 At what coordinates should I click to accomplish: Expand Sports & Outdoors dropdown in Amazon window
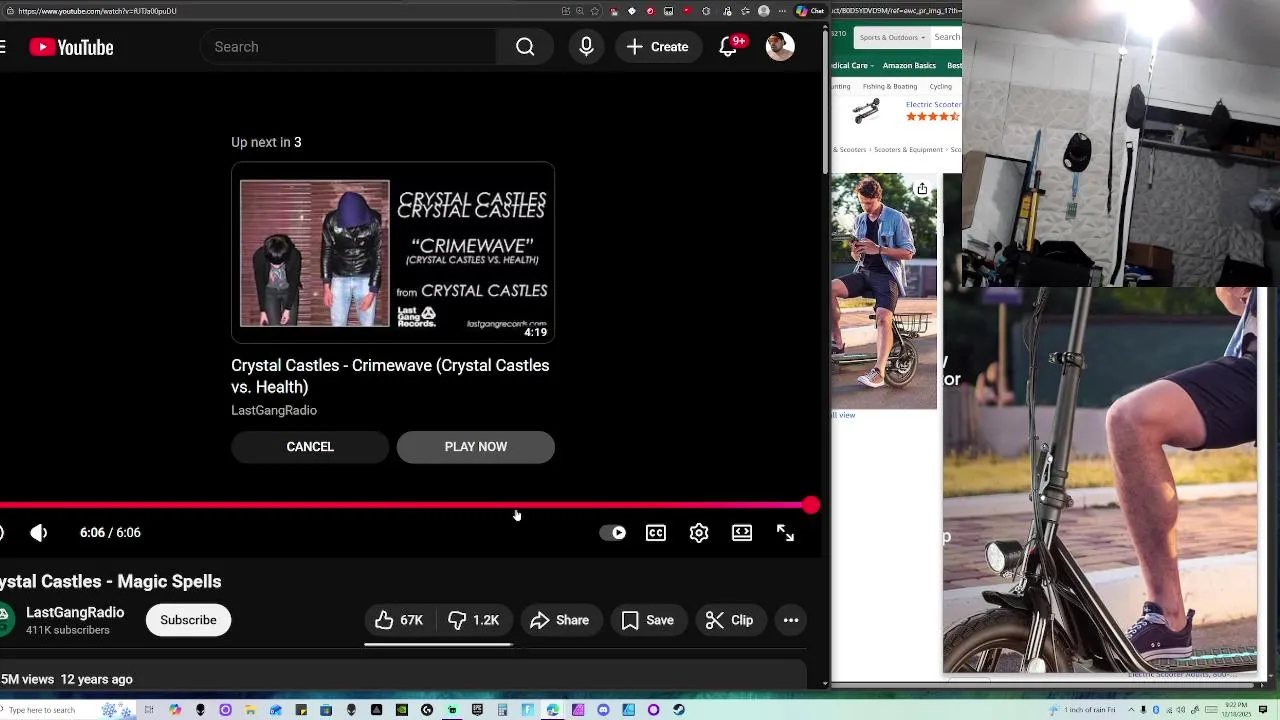coord(891,37)
